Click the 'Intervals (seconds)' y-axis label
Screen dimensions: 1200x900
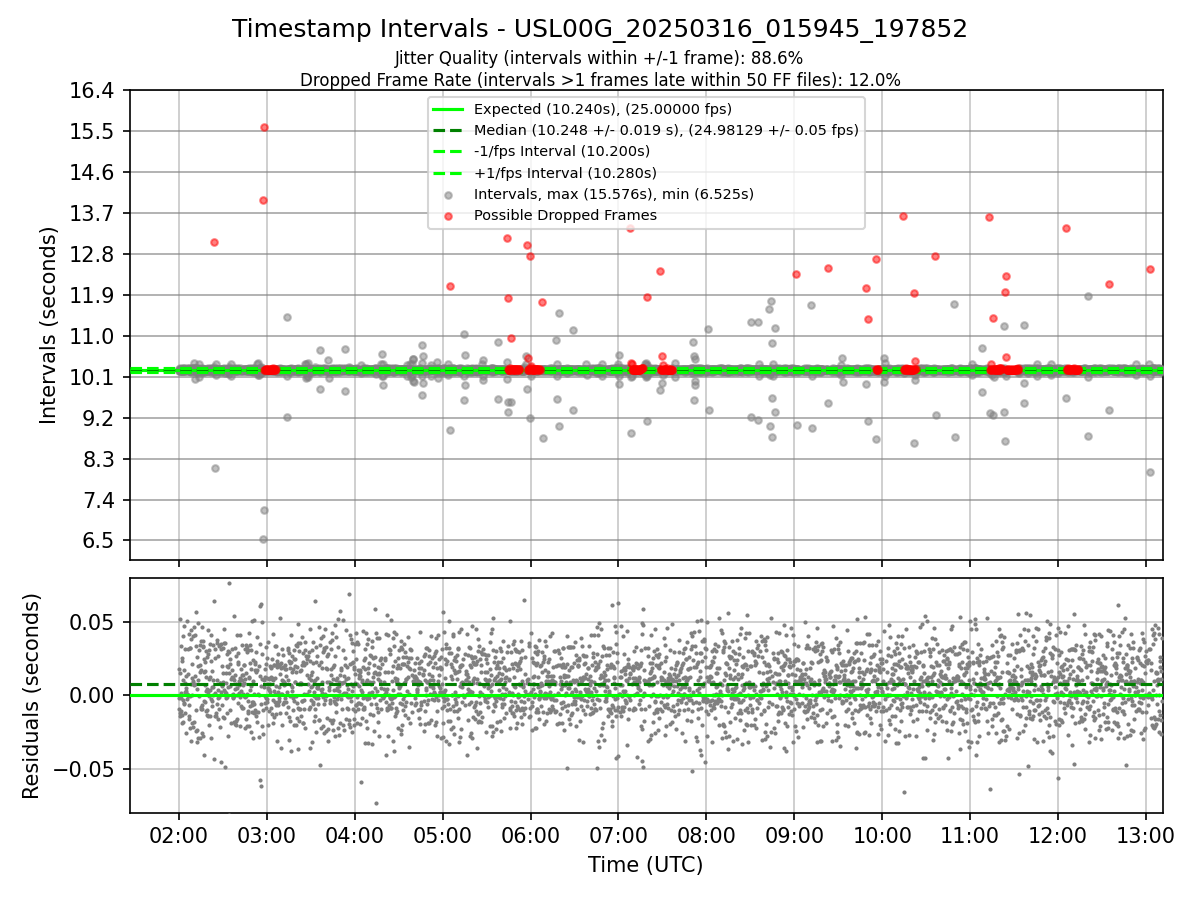pos(48,325)
